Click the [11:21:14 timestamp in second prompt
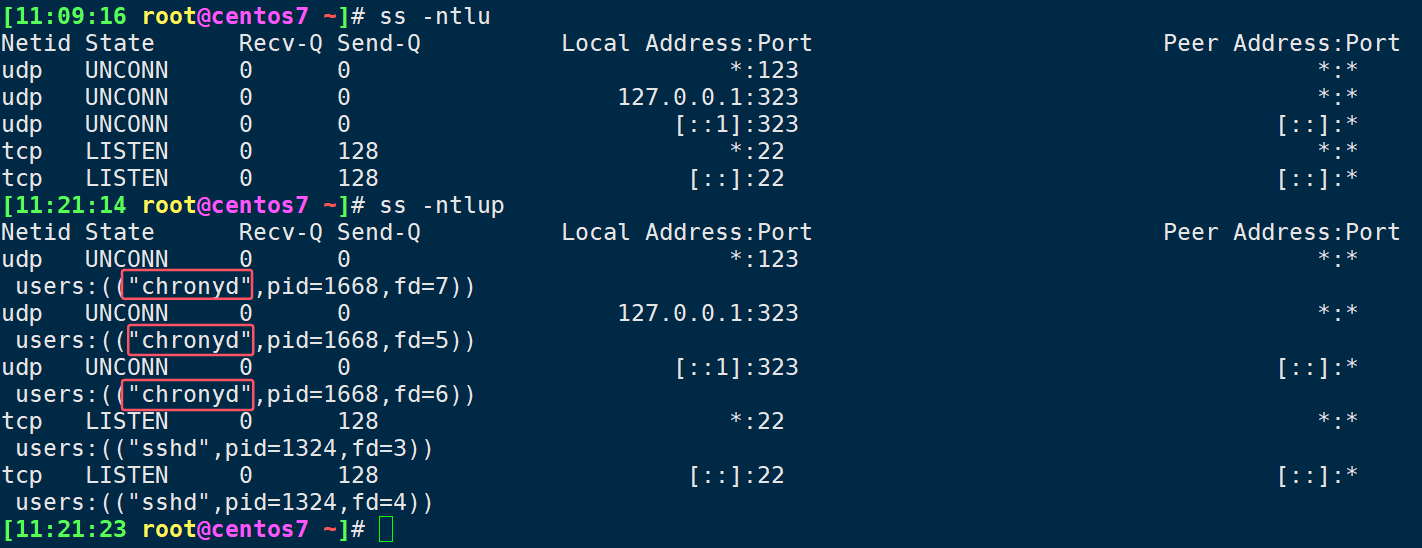 tap(65, 205)
